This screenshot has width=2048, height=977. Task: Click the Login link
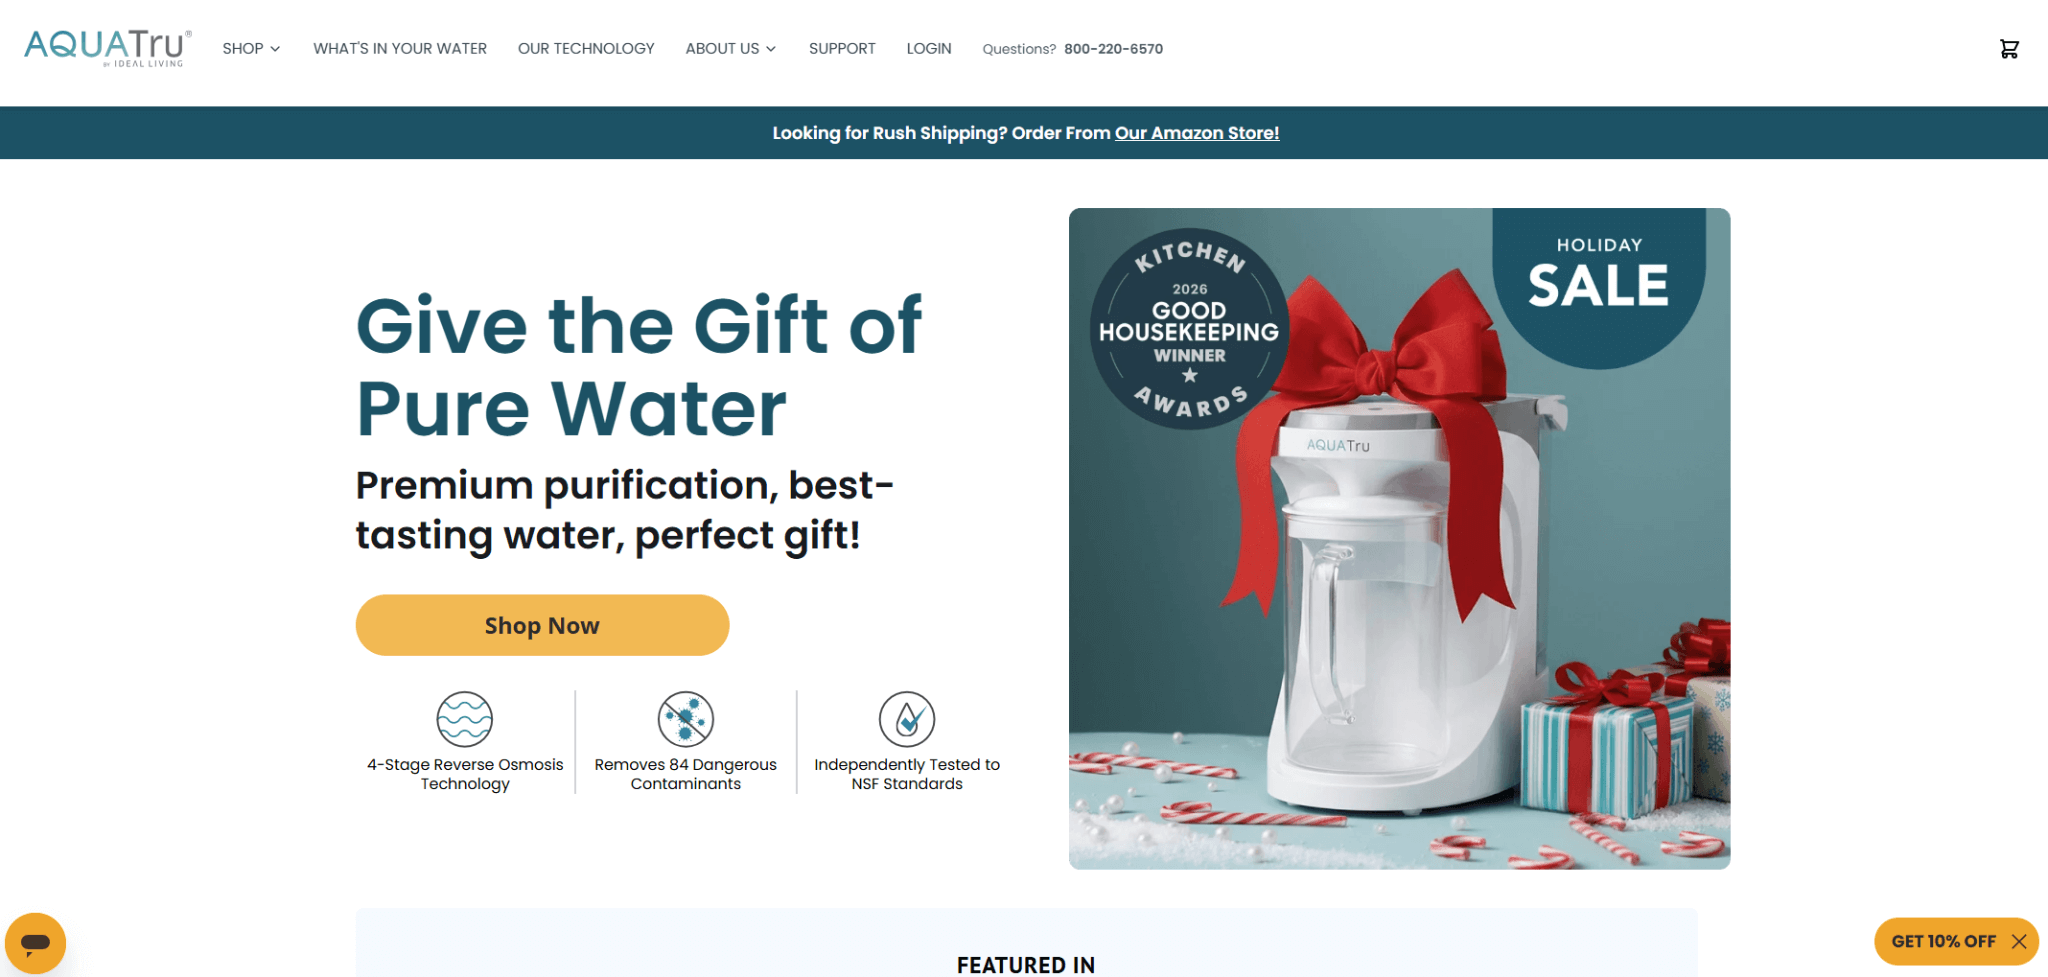click(929, 48)
